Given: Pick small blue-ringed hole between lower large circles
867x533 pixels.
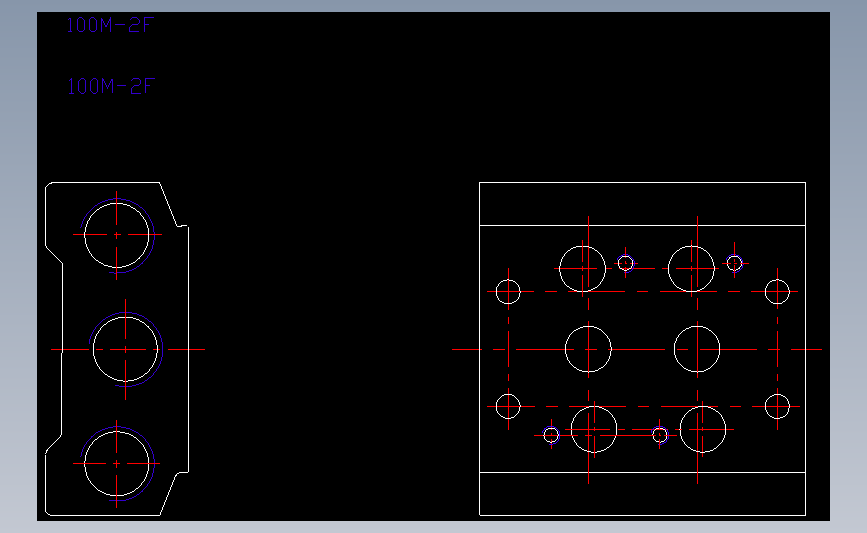Looking at the screenshot, I should point(660,435).
